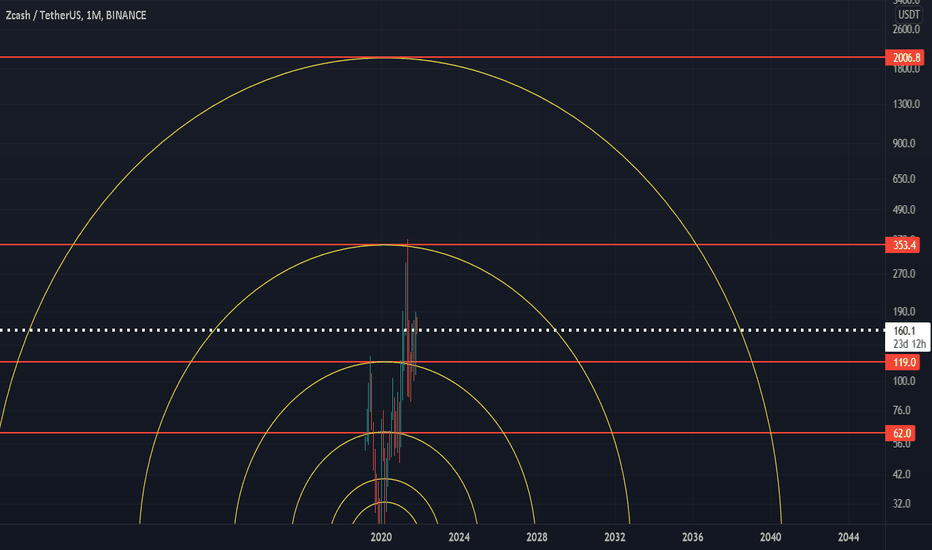Select the USDT currency label
The width and height of the screenshot is (932, 550).
(908, 14)
